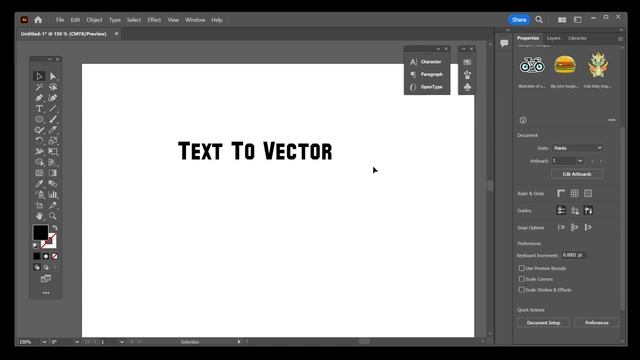Toggle show guides icon
Screen dimensions: 640x360
point(561,211)
